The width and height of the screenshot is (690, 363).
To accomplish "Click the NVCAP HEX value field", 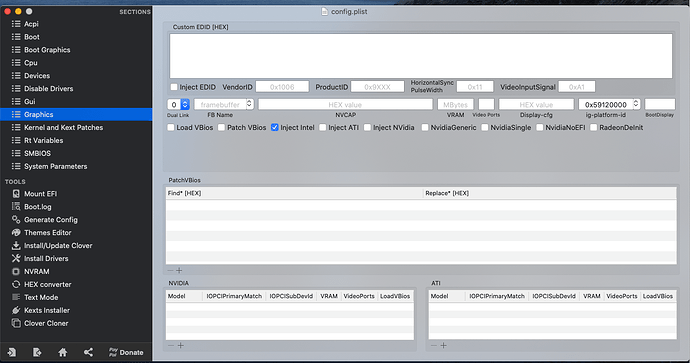I will click(345, 105).
